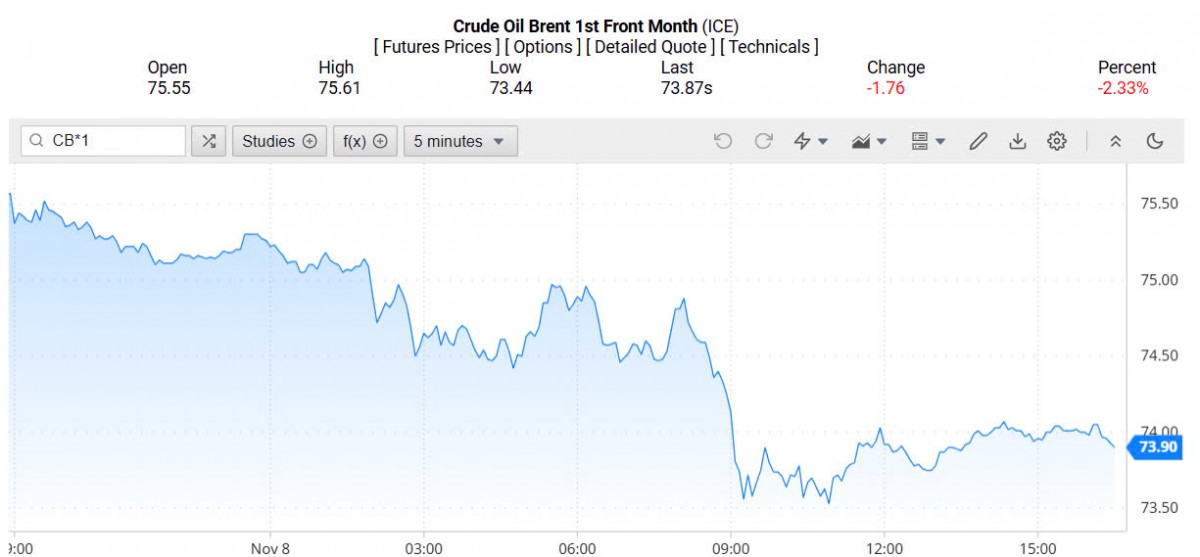Go to the Options link
The height and width of the screenshot is (557, 1200).
tap(542, 46)
